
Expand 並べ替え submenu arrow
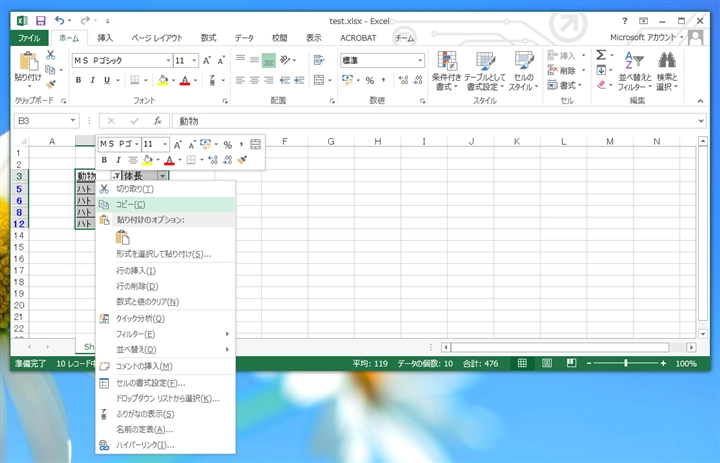227,350
